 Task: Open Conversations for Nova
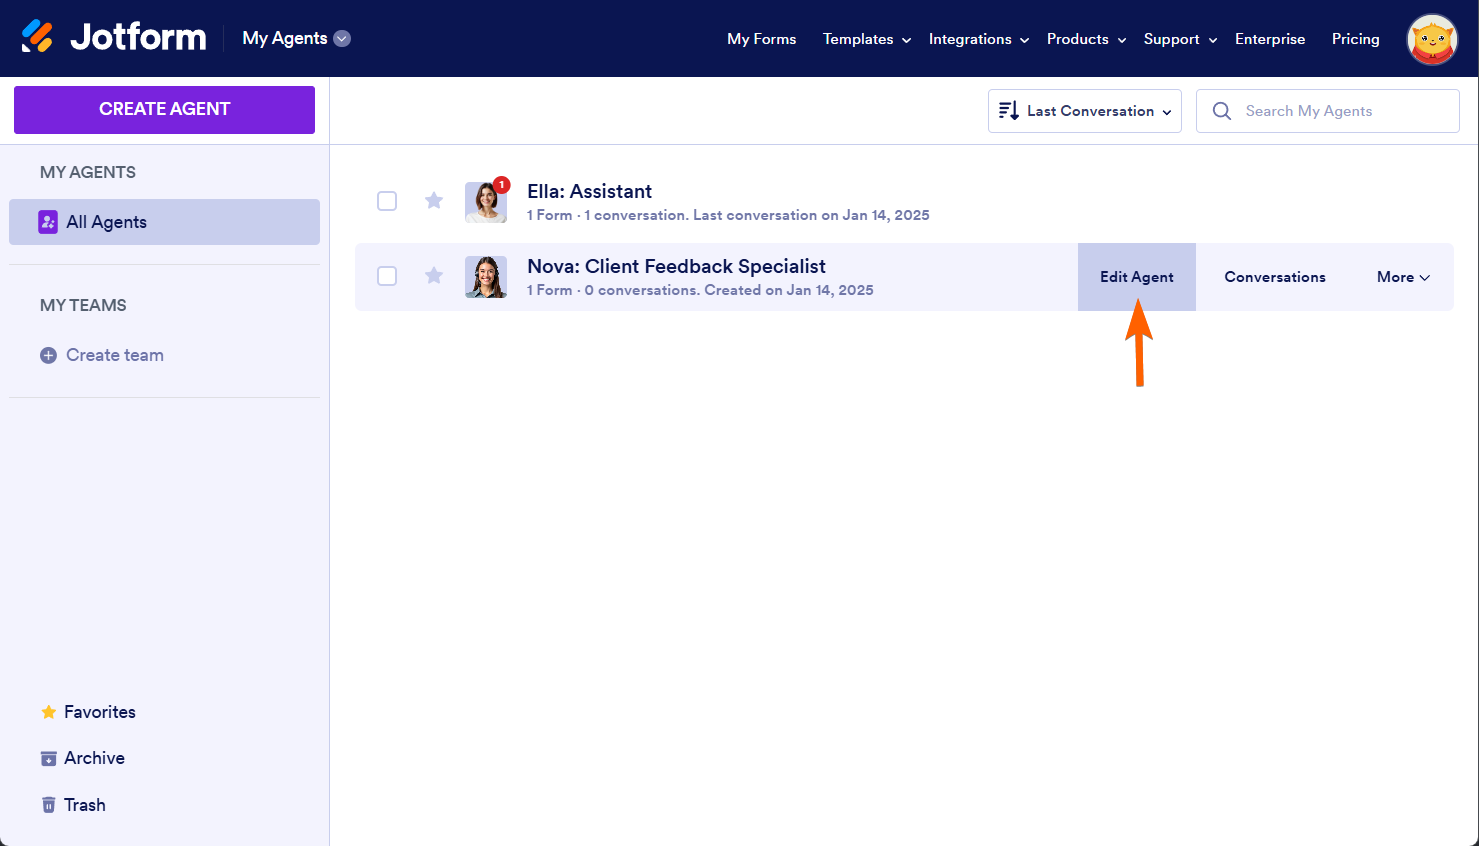[1275, 277]
